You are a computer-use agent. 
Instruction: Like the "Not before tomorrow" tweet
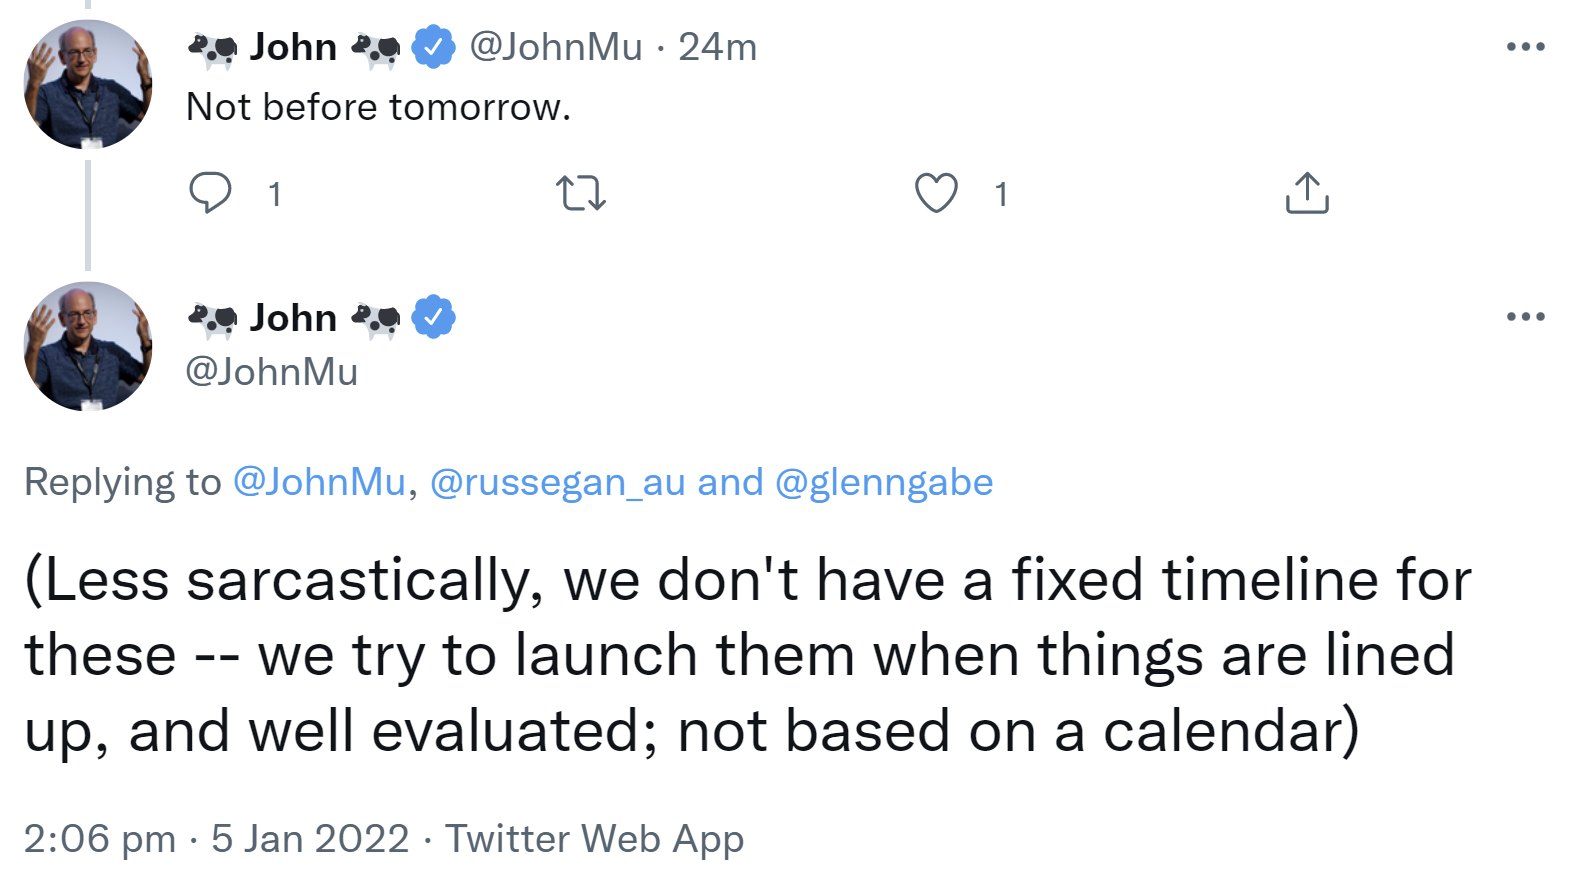pos(936,192)
